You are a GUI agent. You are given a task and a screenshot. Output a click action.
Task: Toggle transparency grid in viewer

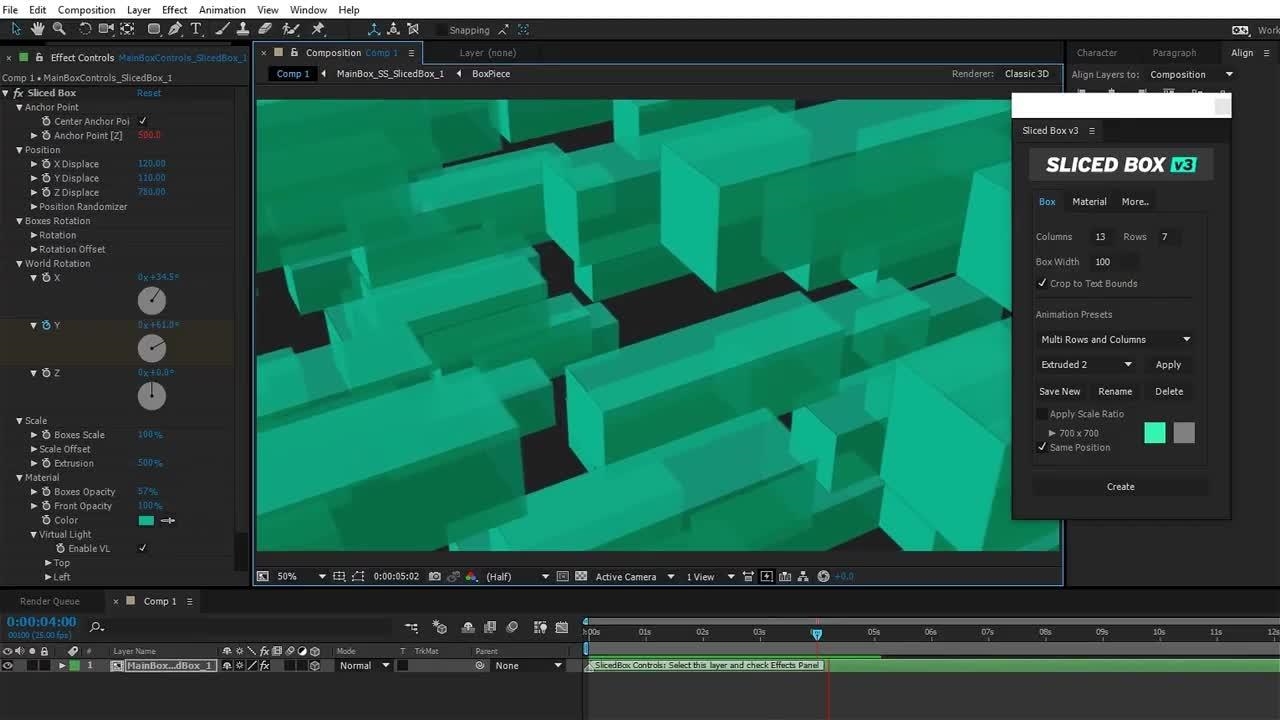(x=581, y=576)
